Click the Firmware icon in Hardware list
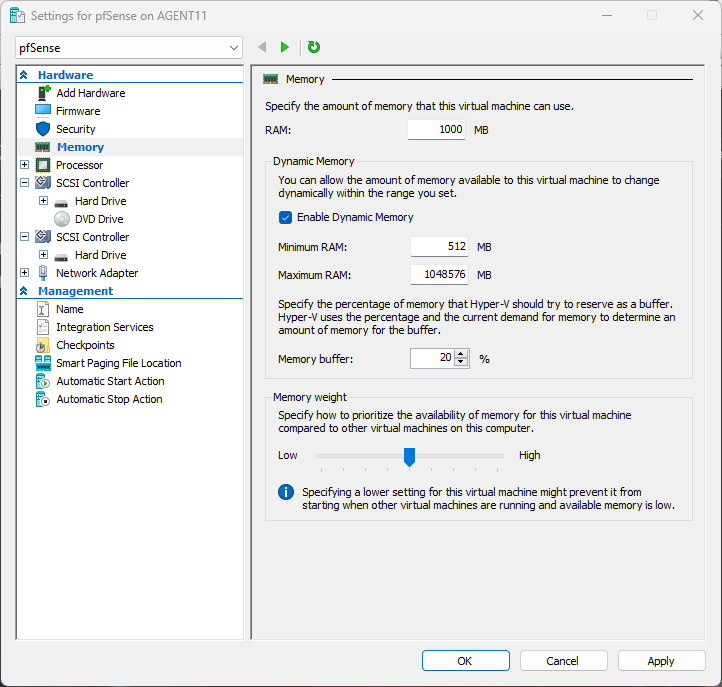This screenshot has width=722, height=687. (x=43, y=111)
